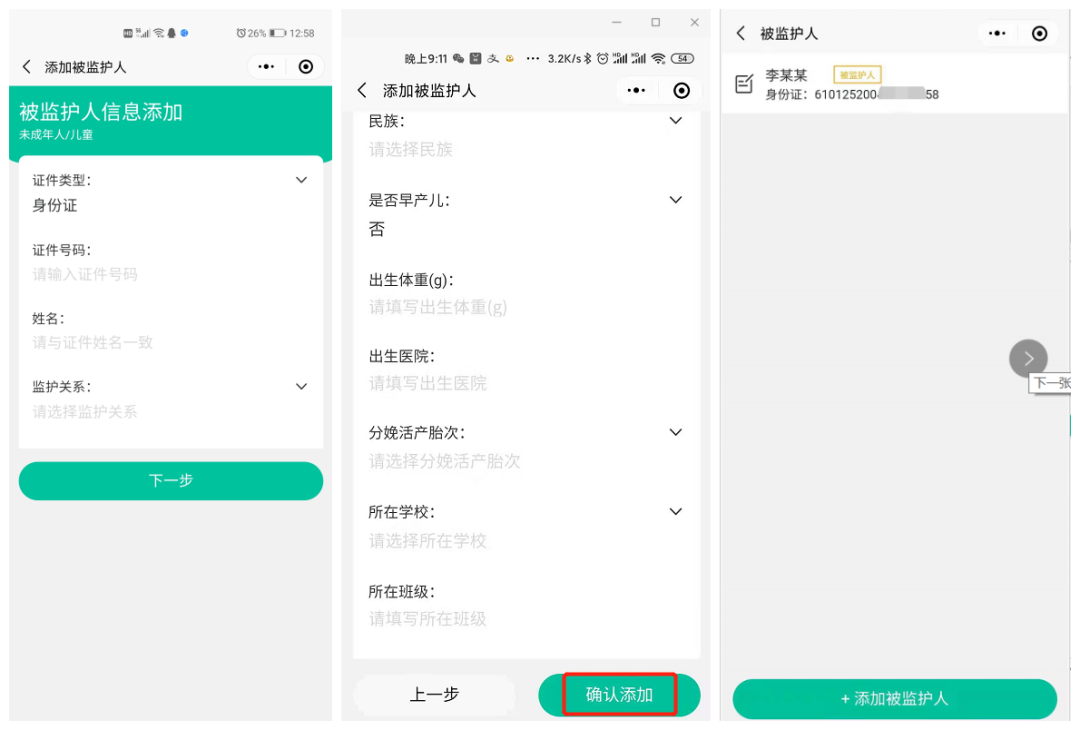Viewport: 1080px width, 730px height.
Task: Click the 上一步 button
Action: [x=434, y=695]
